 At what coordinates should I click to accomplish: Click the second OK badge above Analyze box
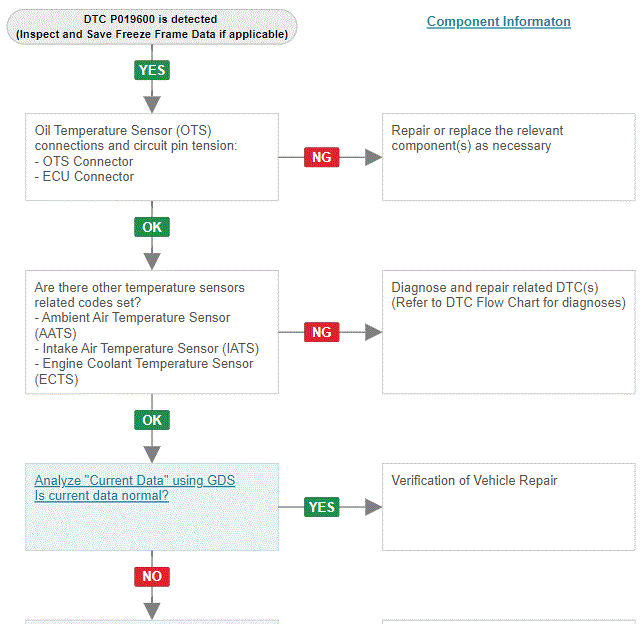pos(152,420)
